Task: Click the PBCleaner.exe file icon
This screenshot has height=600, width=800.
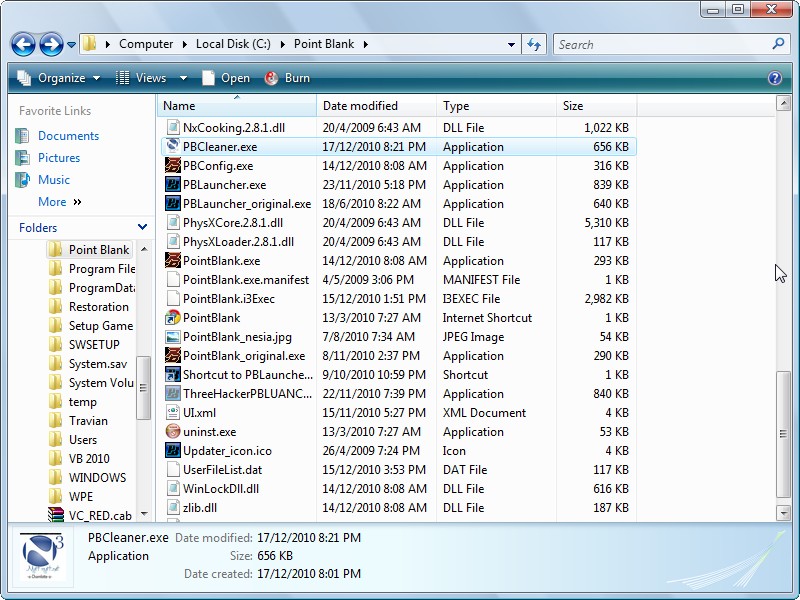Action: pos(173,147)
